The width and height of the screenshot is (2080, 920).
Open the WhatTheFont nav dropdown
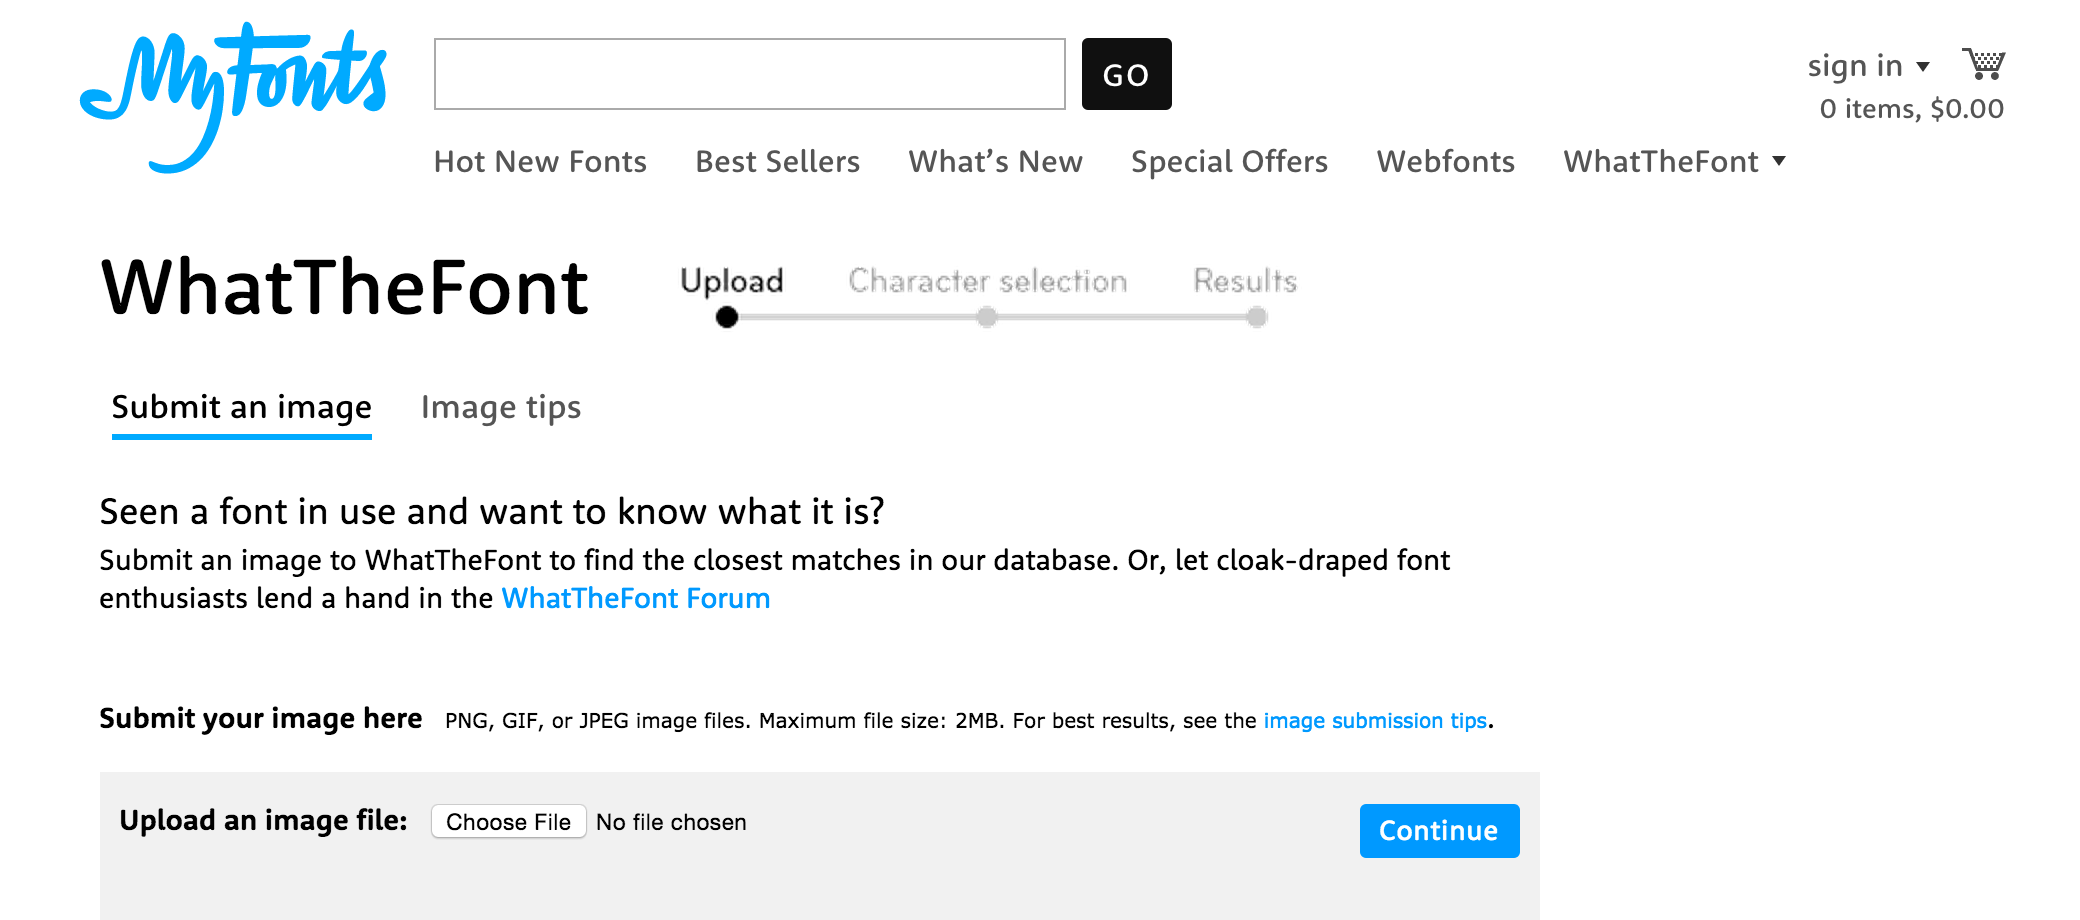coord(1674,161)
